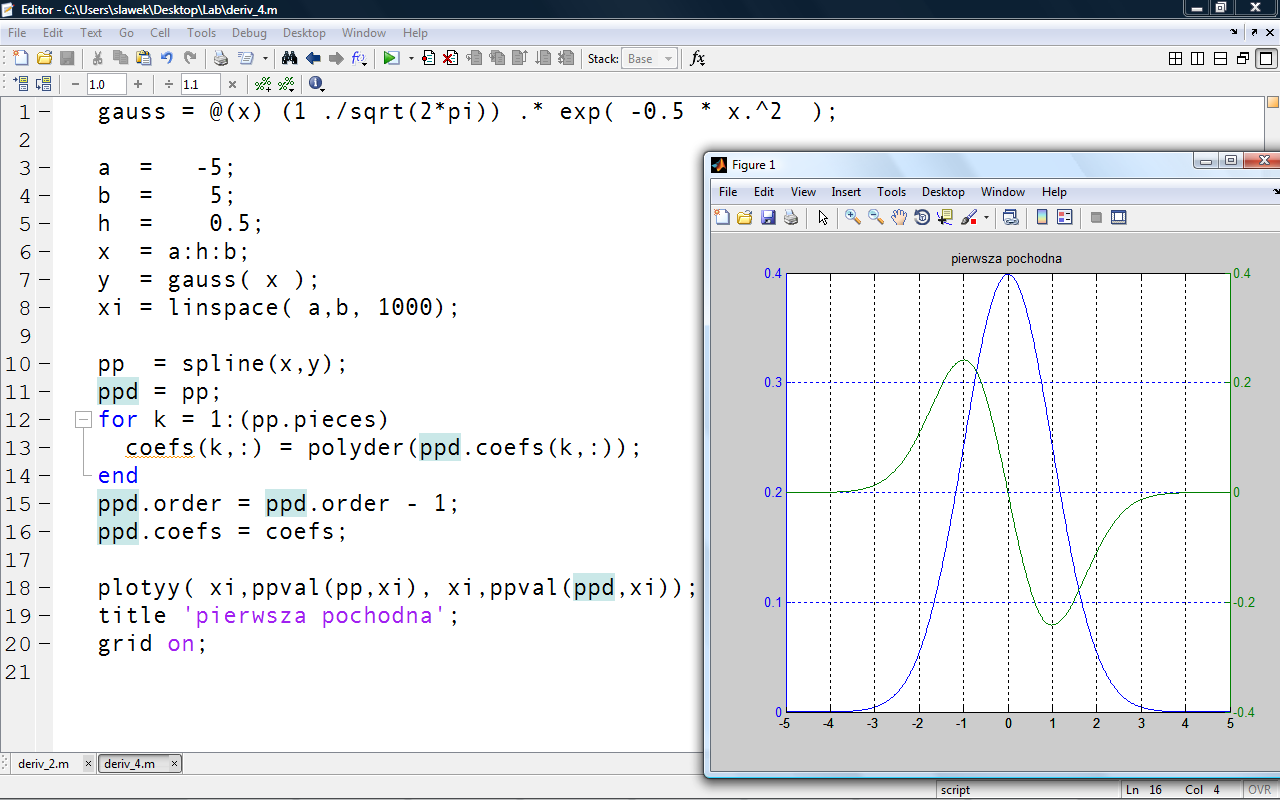Image resolution: width=1280 pixels, height=800 pixels.
Task: Activate Data Cursor tool in Figure 1
Action: pyautogui.click(x=945, y=217)
